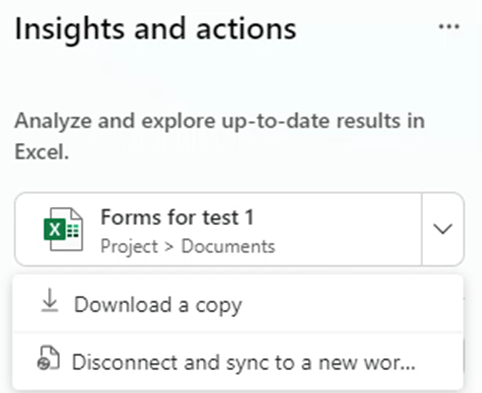This screenshot has height=393, width=482.
Task: Collapse the chevron next to Forms for test 1
Action: click(x=442, y=229)
